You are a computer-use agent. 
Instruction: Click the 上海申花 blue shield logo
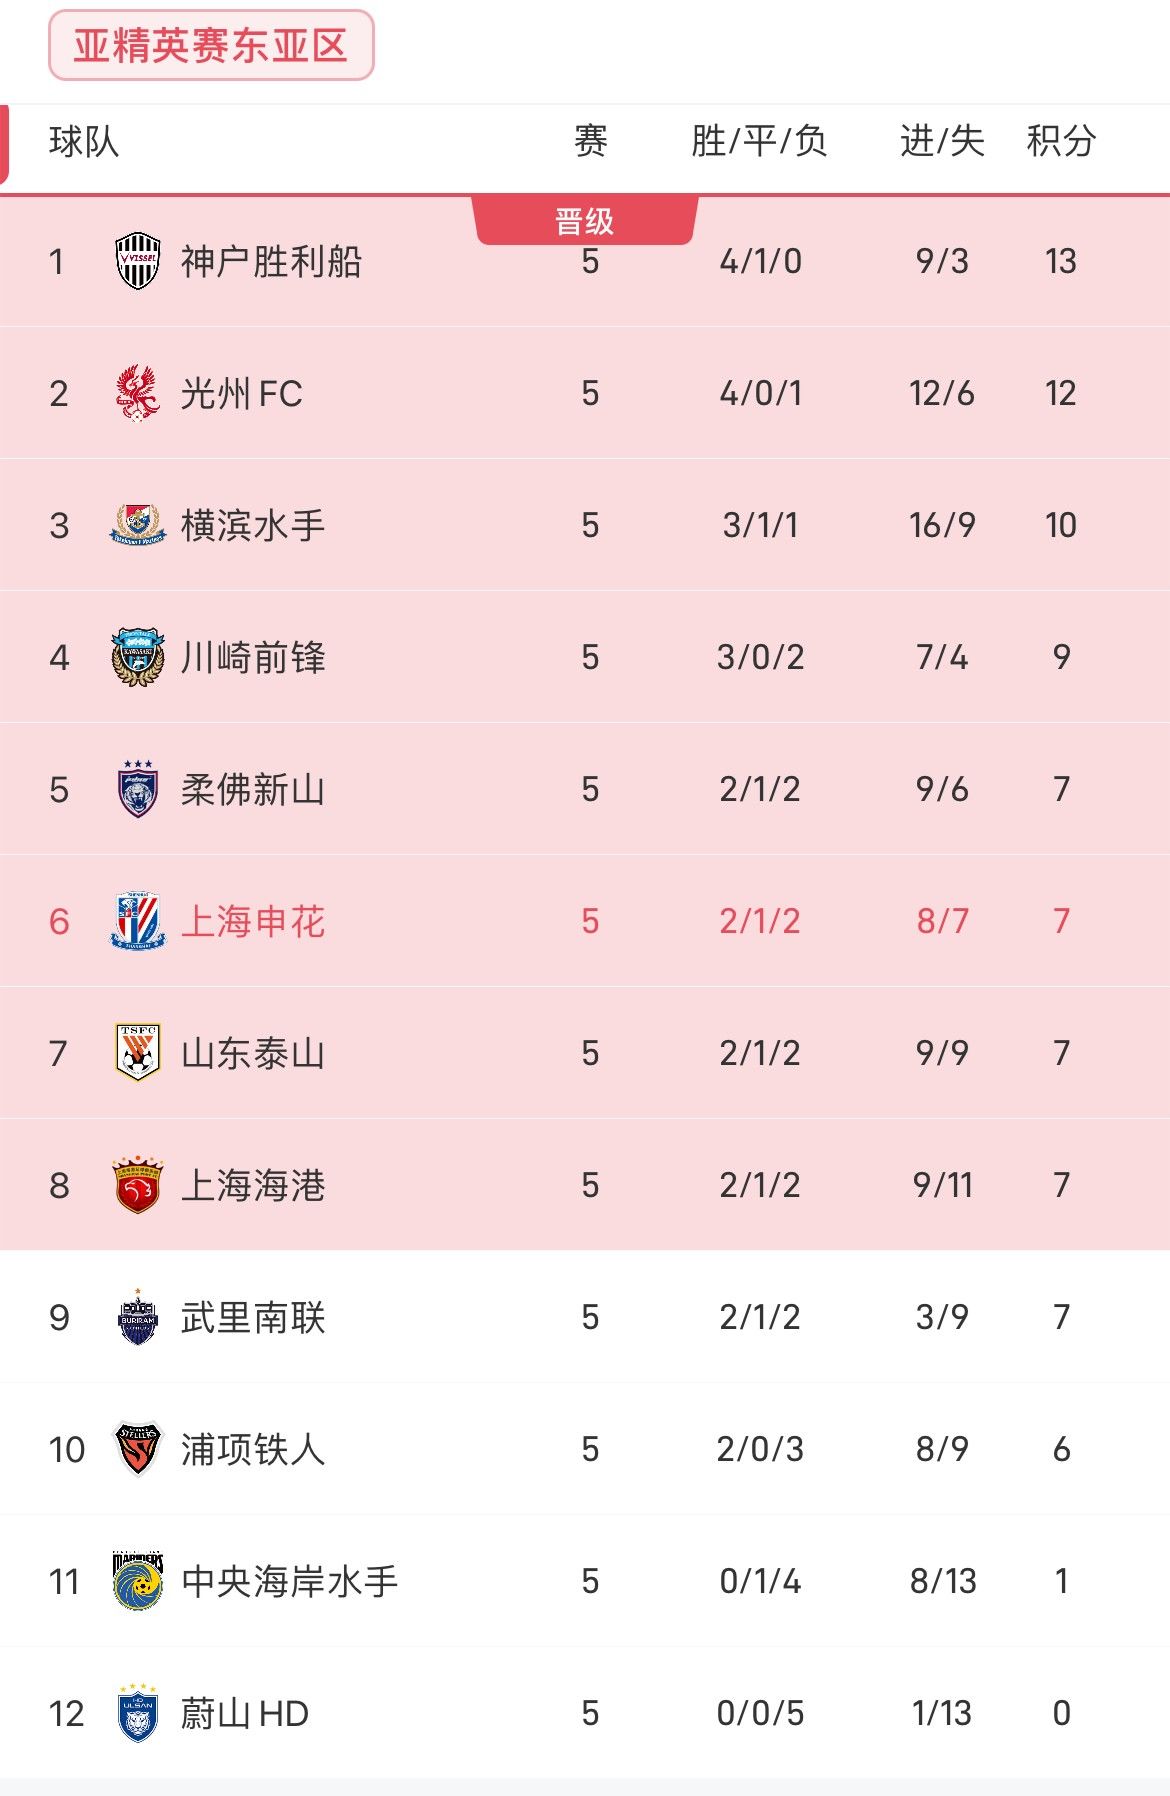[x=138, y=921]
